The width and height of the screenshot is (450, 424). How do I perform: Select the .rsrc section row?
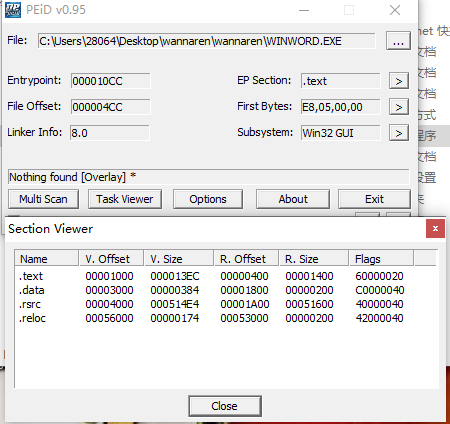(226, 304)
